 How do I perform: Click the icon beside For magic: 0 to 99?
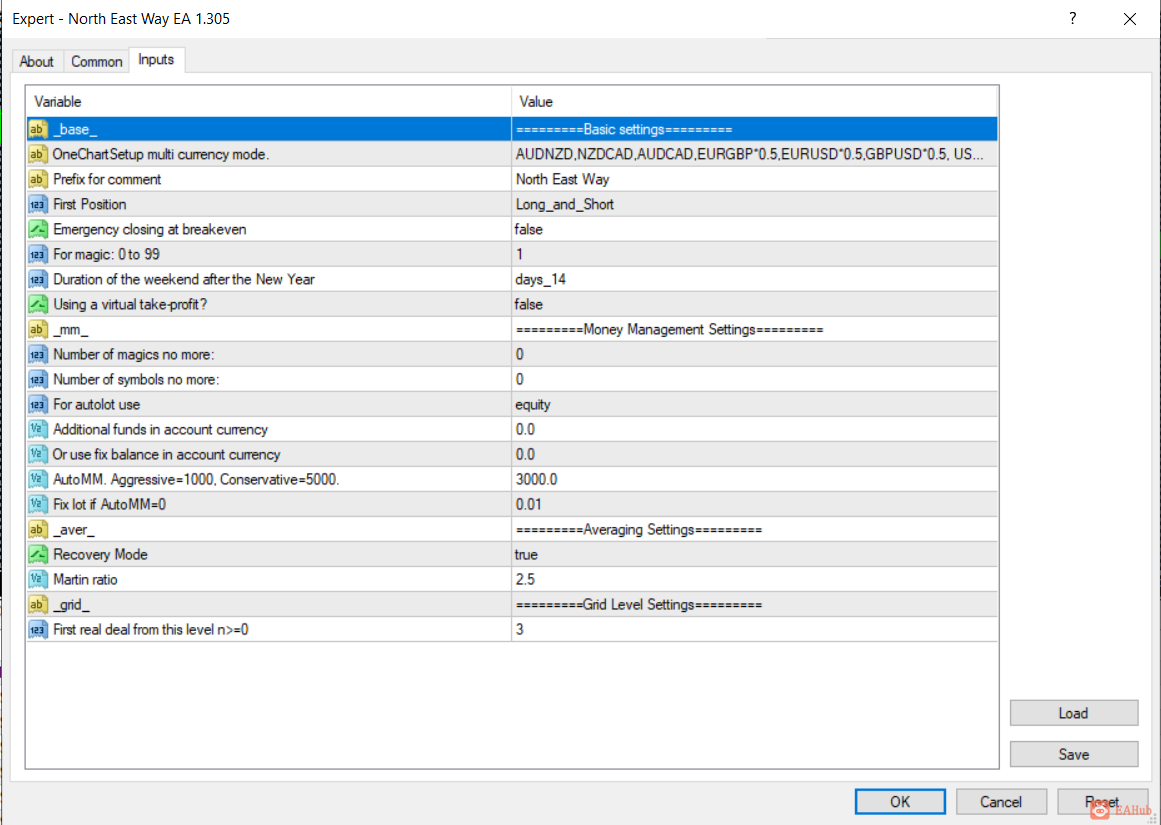pyautogui.click(x=38, y=254)
